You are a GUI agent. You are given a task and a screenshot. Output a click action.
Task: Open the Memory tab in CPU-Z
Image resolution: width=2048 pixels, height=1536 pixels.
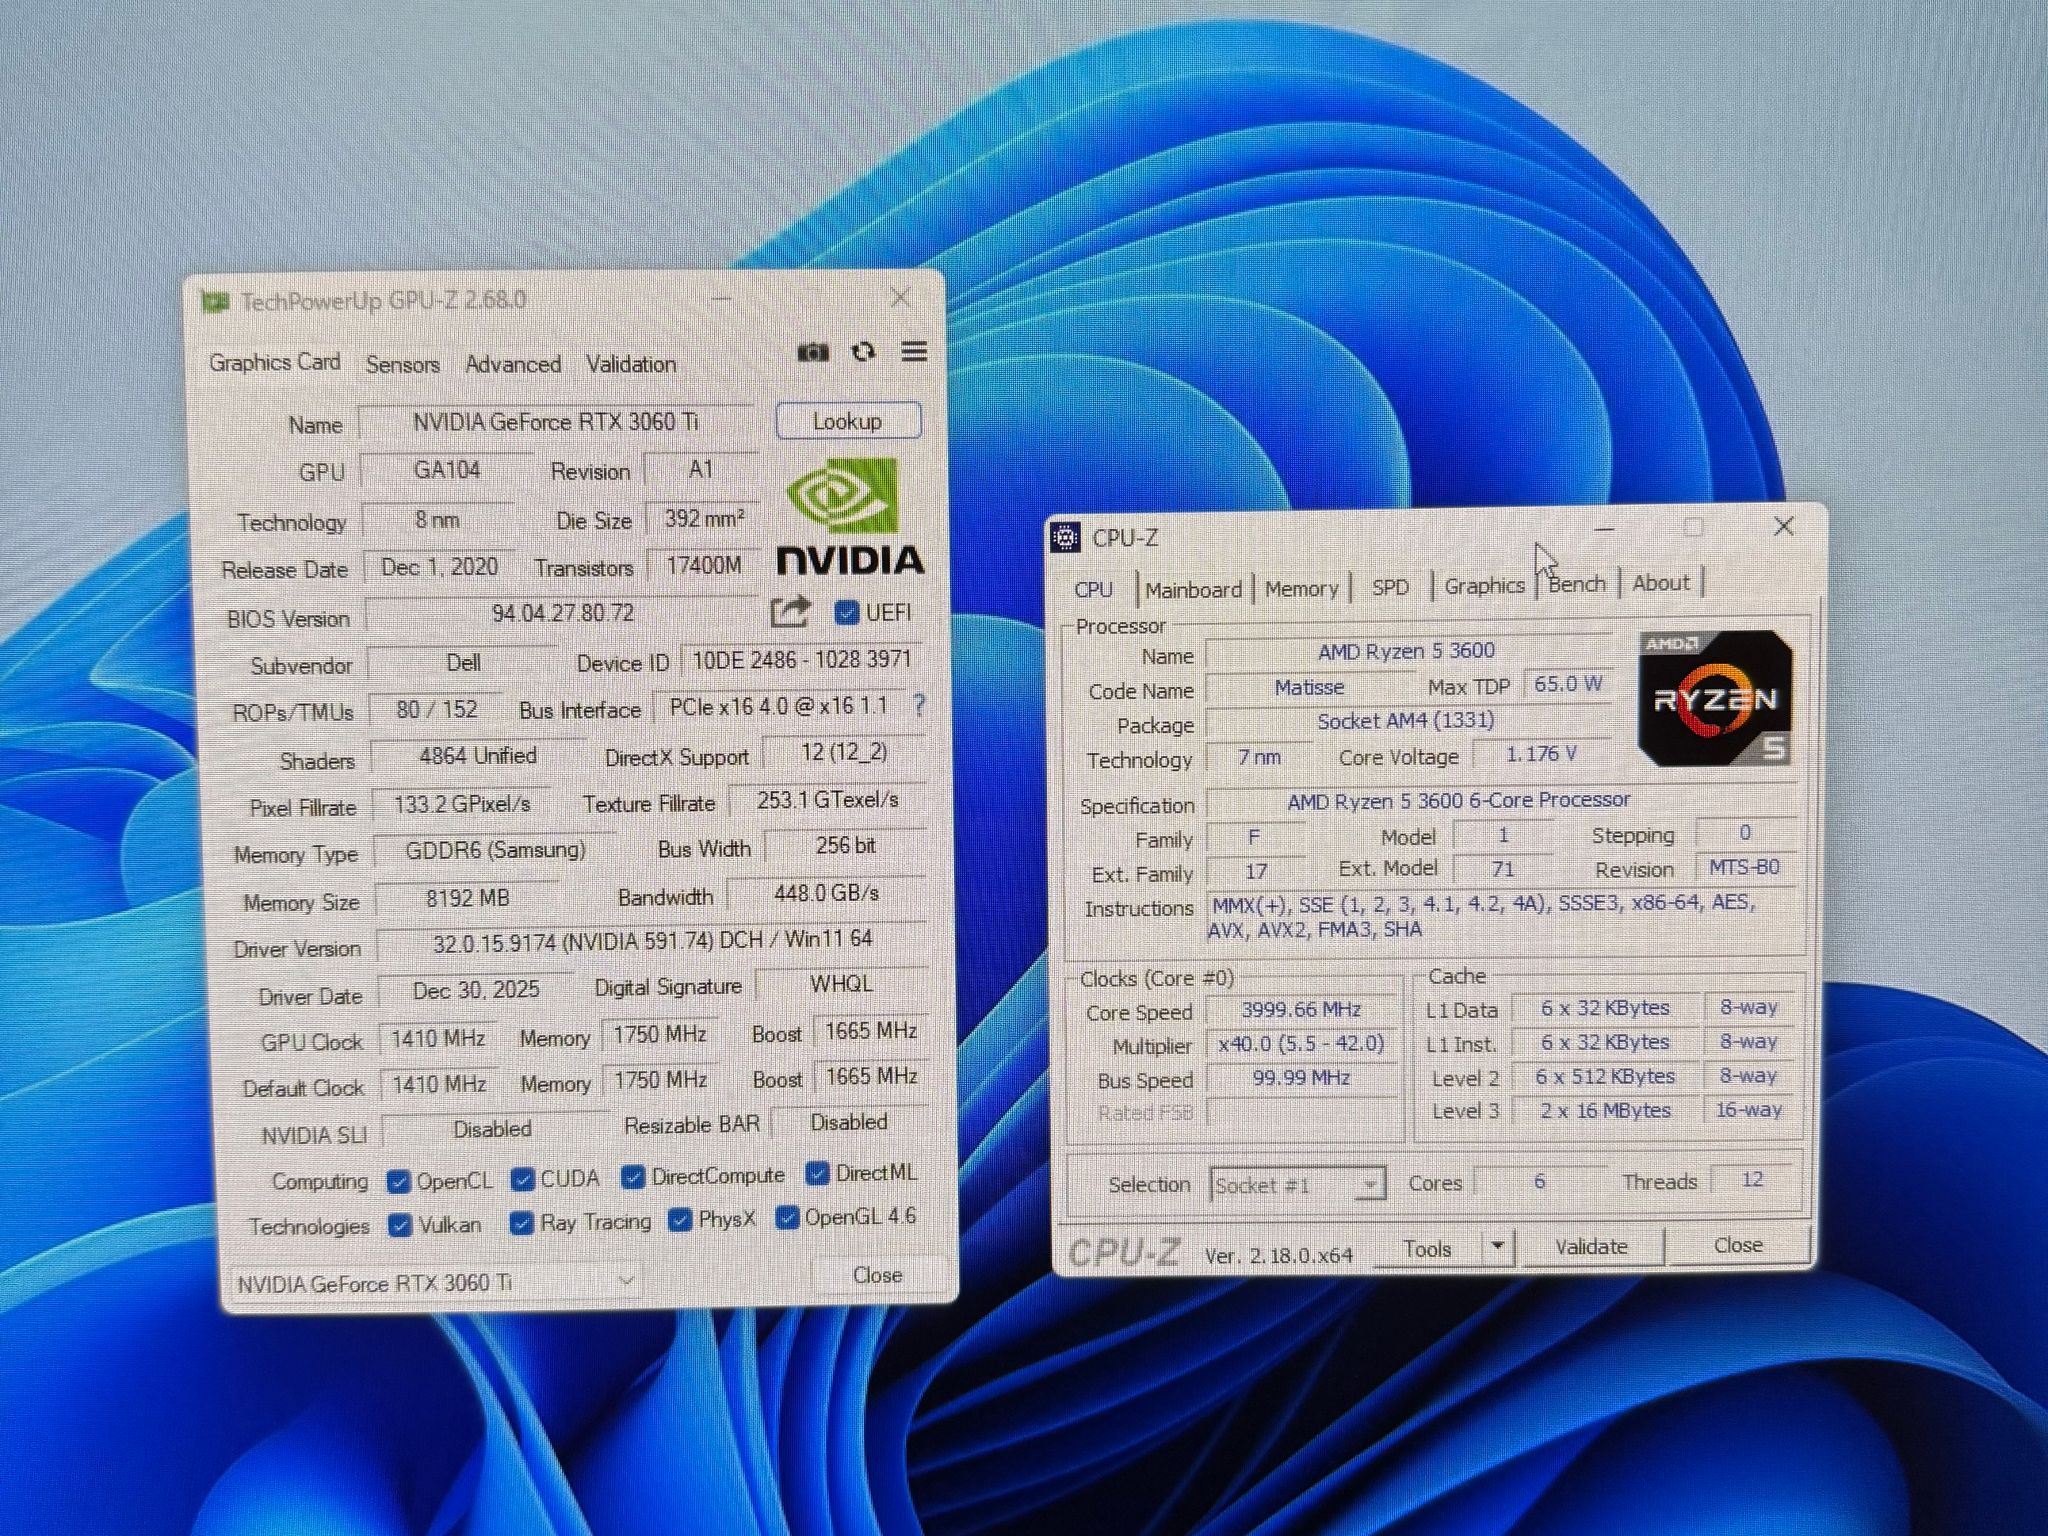coord(1301,589)
